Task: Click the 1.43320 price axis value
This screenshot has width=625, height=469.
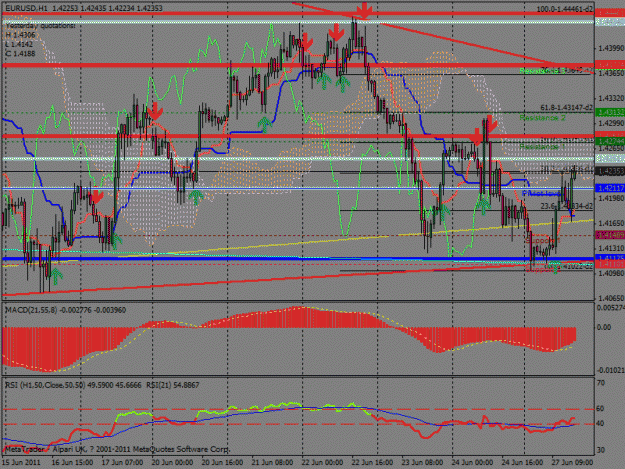Action: point(611,98)
